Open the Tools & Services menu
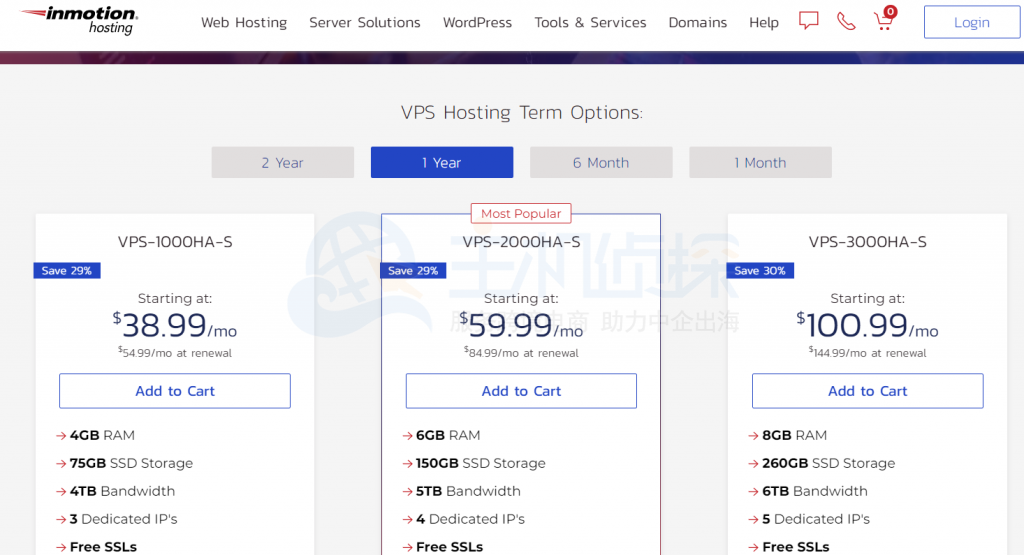Screen dimensions: 1024x555 tap(590, 22)
